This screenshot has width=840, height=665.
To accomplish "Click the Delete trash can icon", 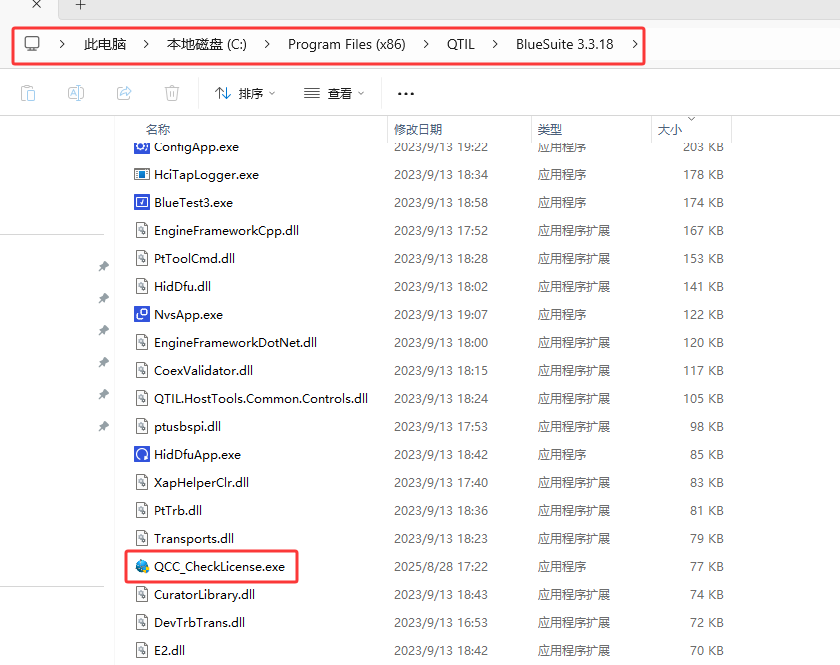I will click(172, 93).
